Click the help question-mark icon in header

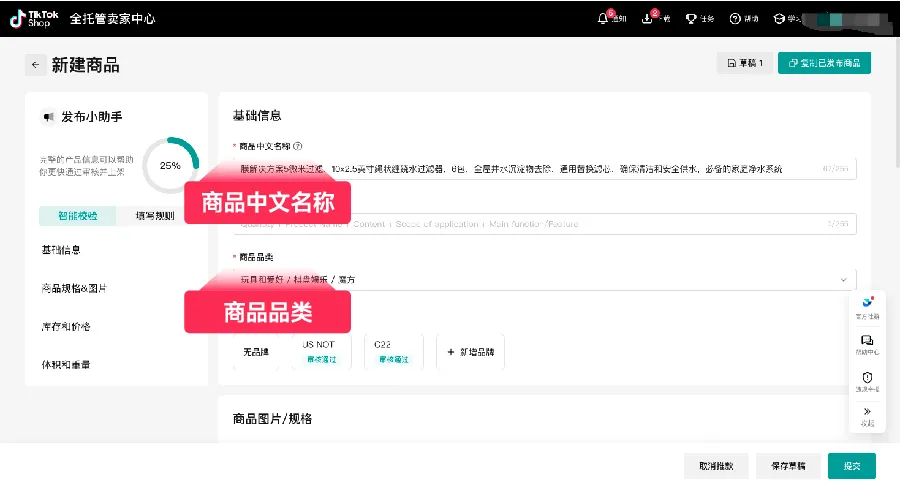click(736, 19)
